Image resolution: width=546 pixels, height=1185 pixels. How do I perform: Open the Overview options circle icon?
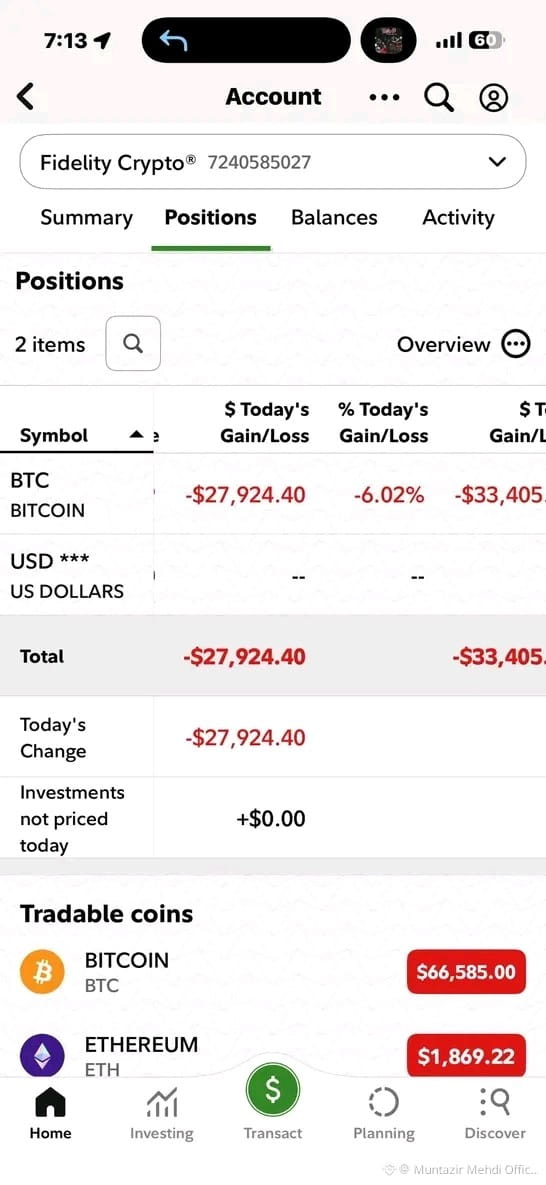516,345
